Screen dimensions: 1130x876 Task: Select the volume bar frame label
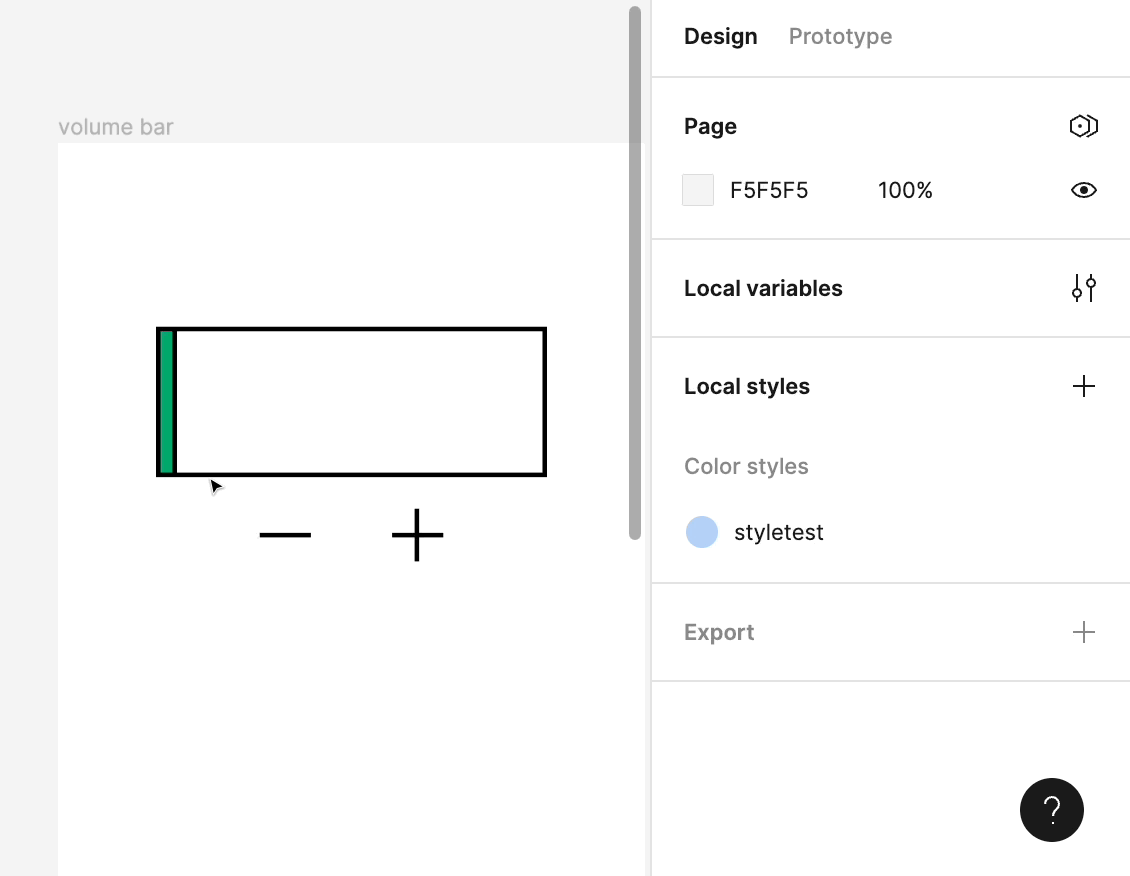pos(116,127)
